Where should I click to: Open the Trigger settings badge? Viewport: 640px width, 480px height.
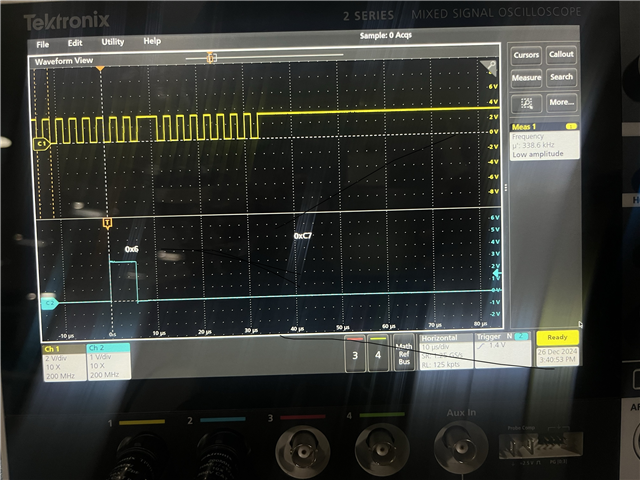(503, 350)
